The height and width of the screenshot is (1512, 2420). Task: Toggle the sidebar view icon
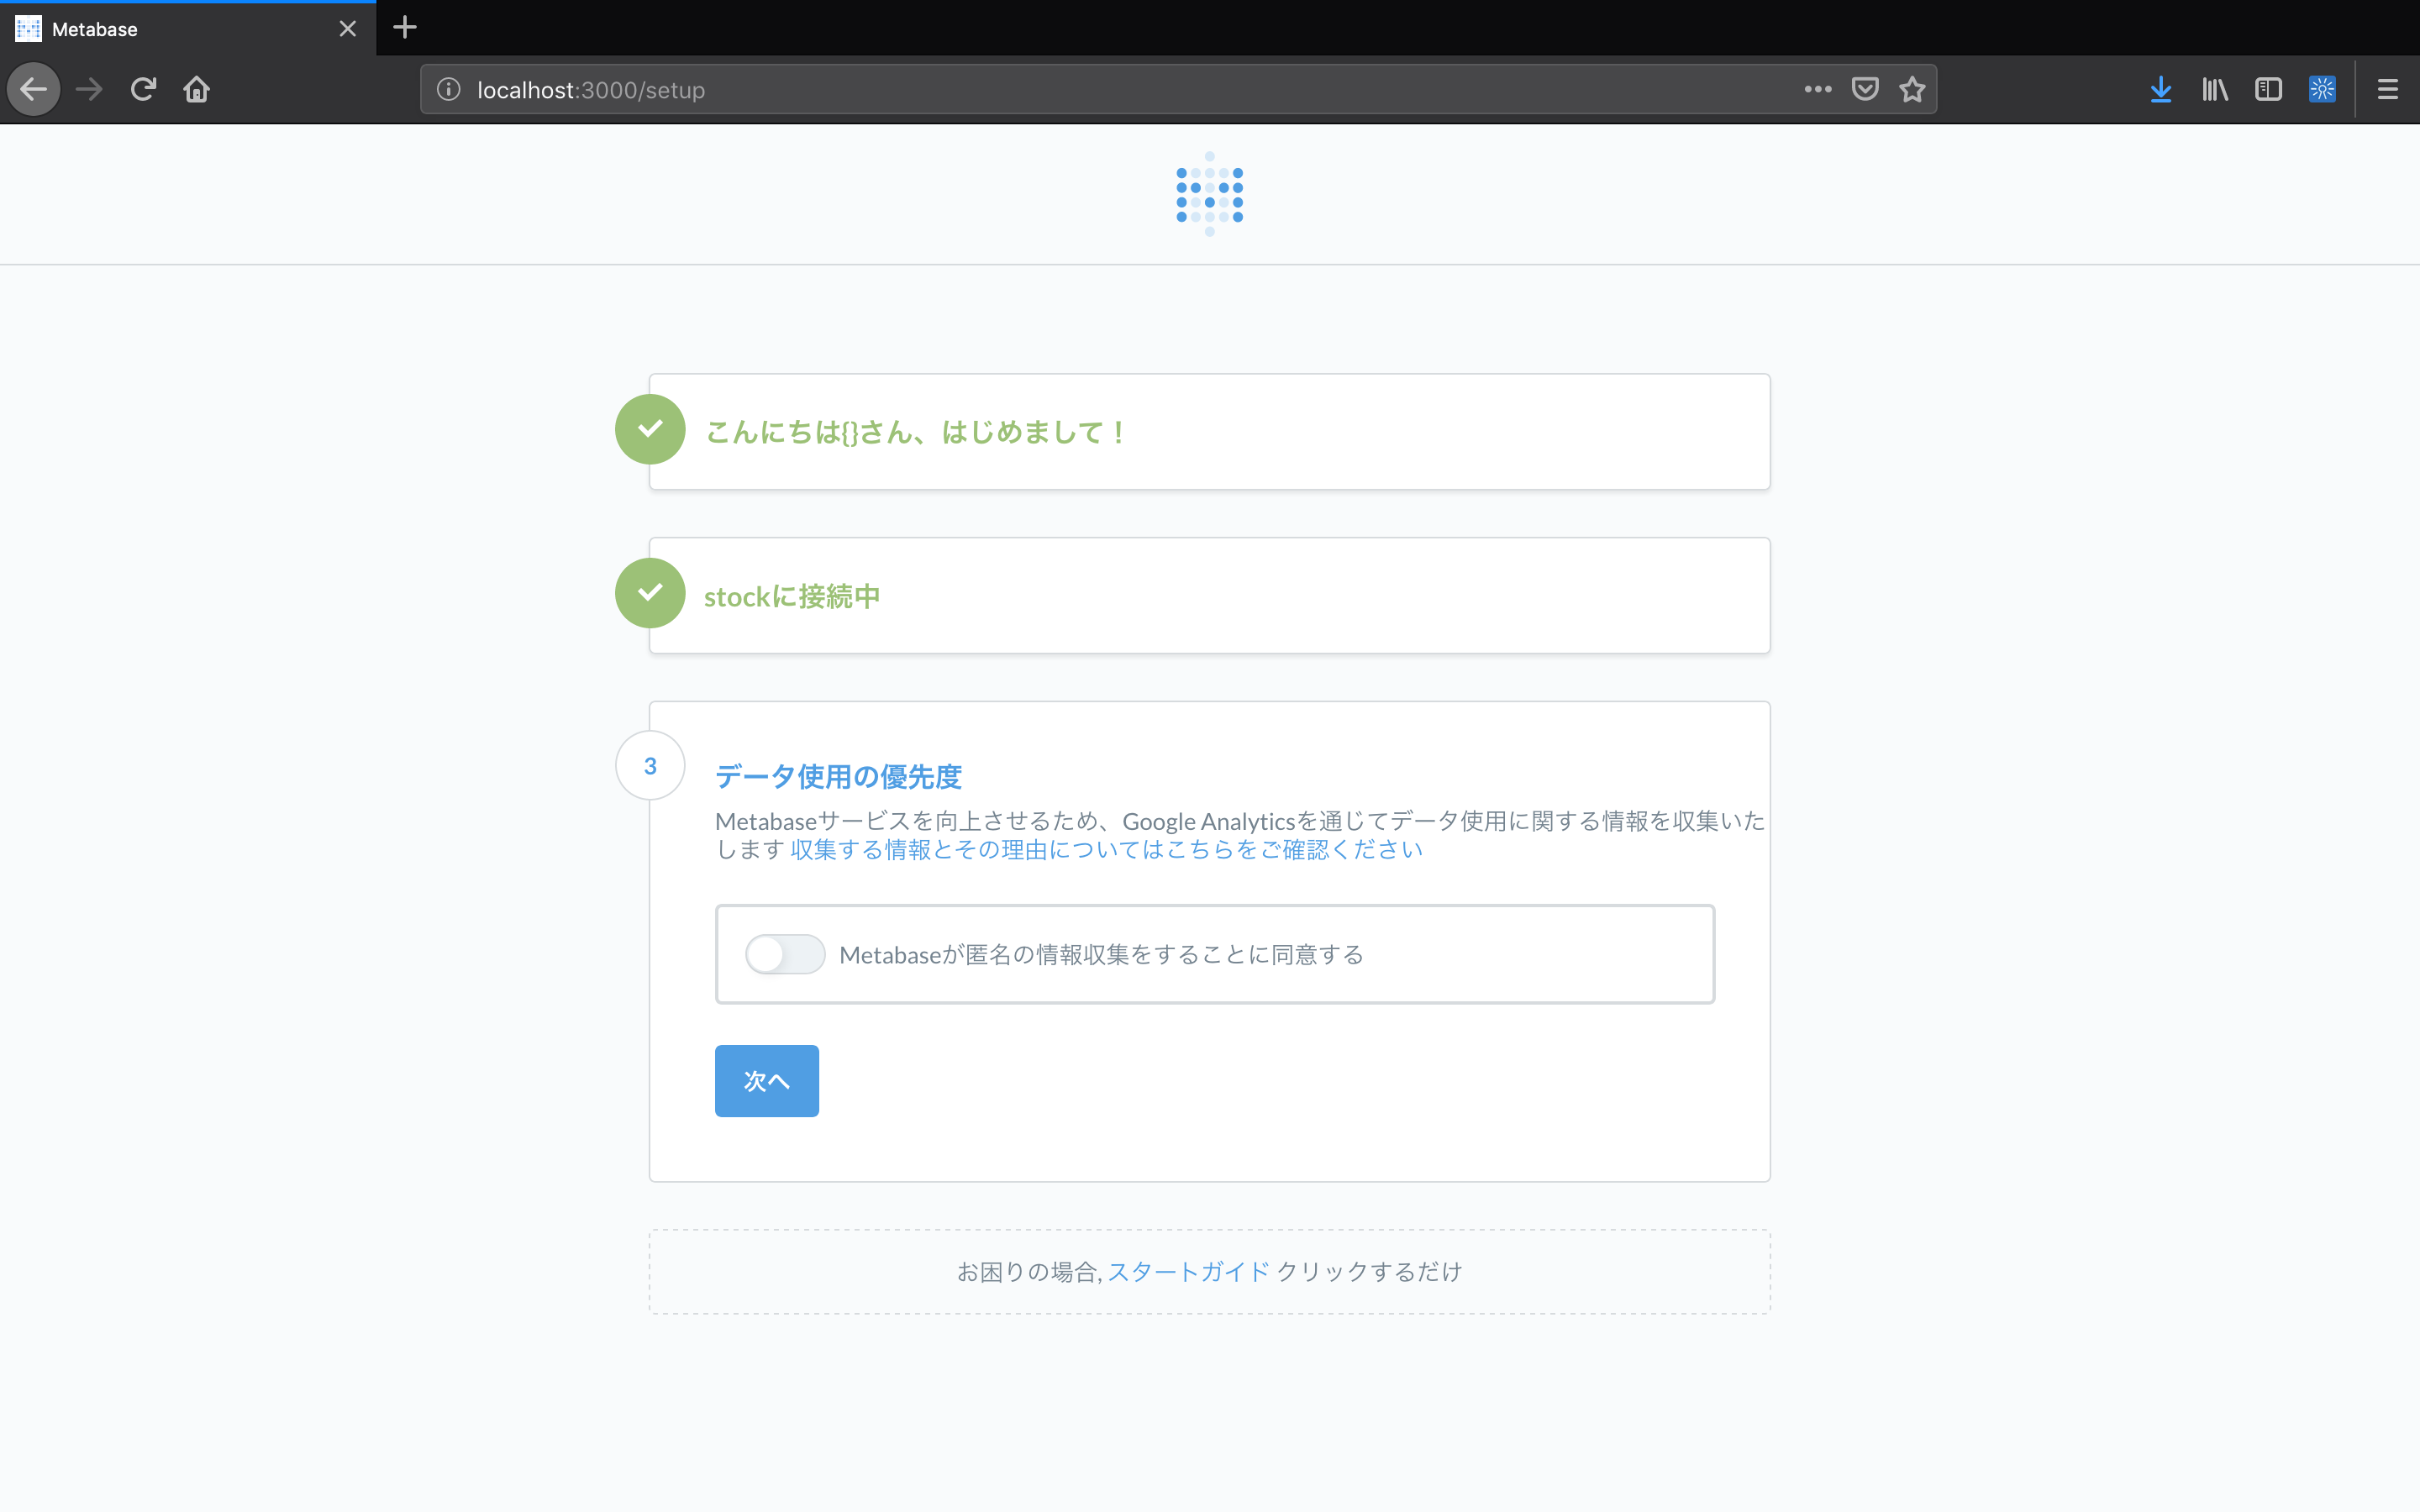click(2268, 90)
